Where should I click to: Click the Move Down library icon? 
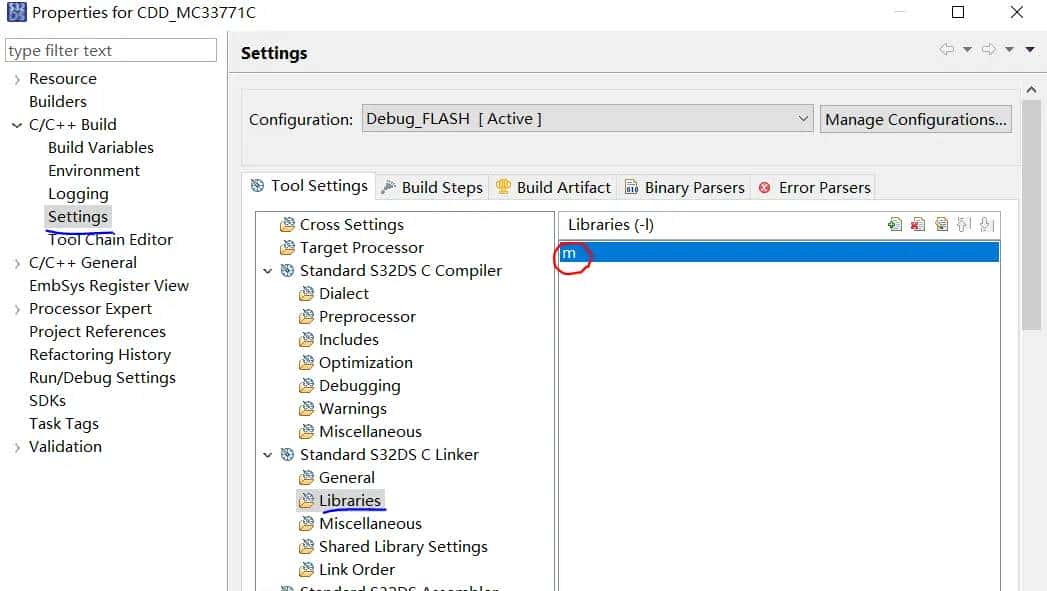point(986,225)
